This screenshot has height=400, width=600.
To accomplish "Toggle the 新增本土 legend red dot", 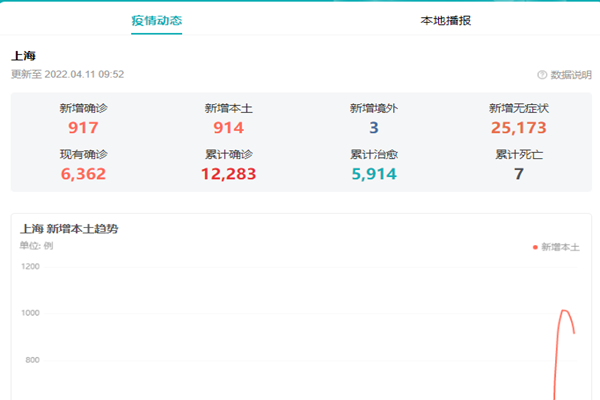I will [x=535, y=246].
